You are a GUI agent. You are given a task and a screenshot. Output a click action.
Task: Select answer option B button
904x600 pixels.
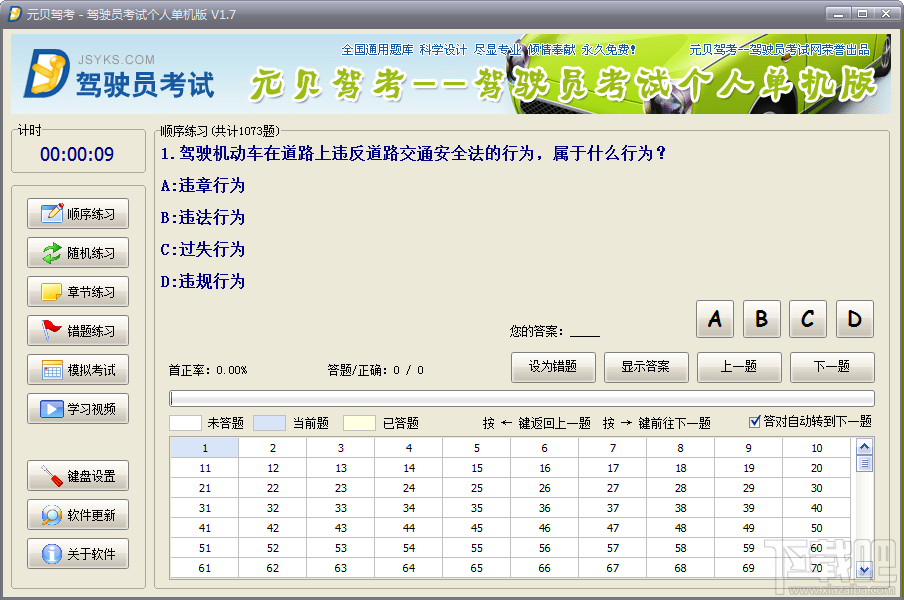pos(761,319)
